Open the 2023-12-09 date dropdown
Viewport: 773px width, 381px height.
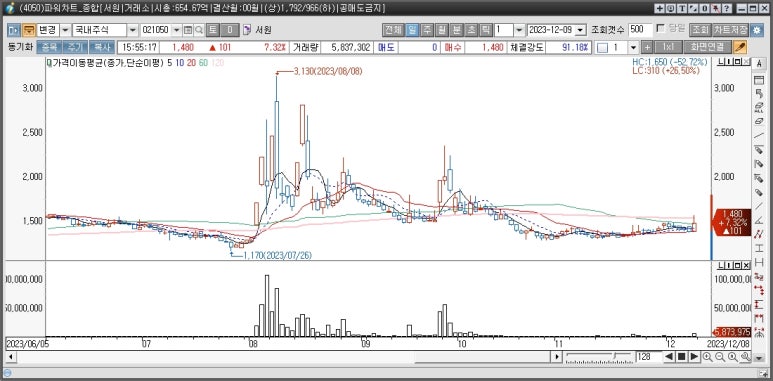(580, 30)
